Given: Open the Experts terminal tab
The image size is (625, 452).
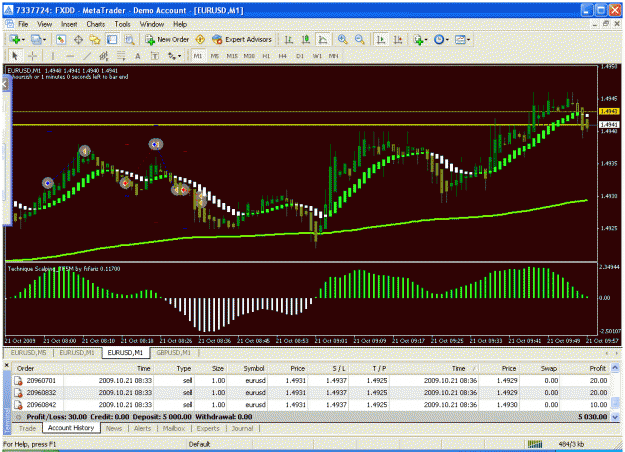Looking at the screenshot, I should (208, 428).
